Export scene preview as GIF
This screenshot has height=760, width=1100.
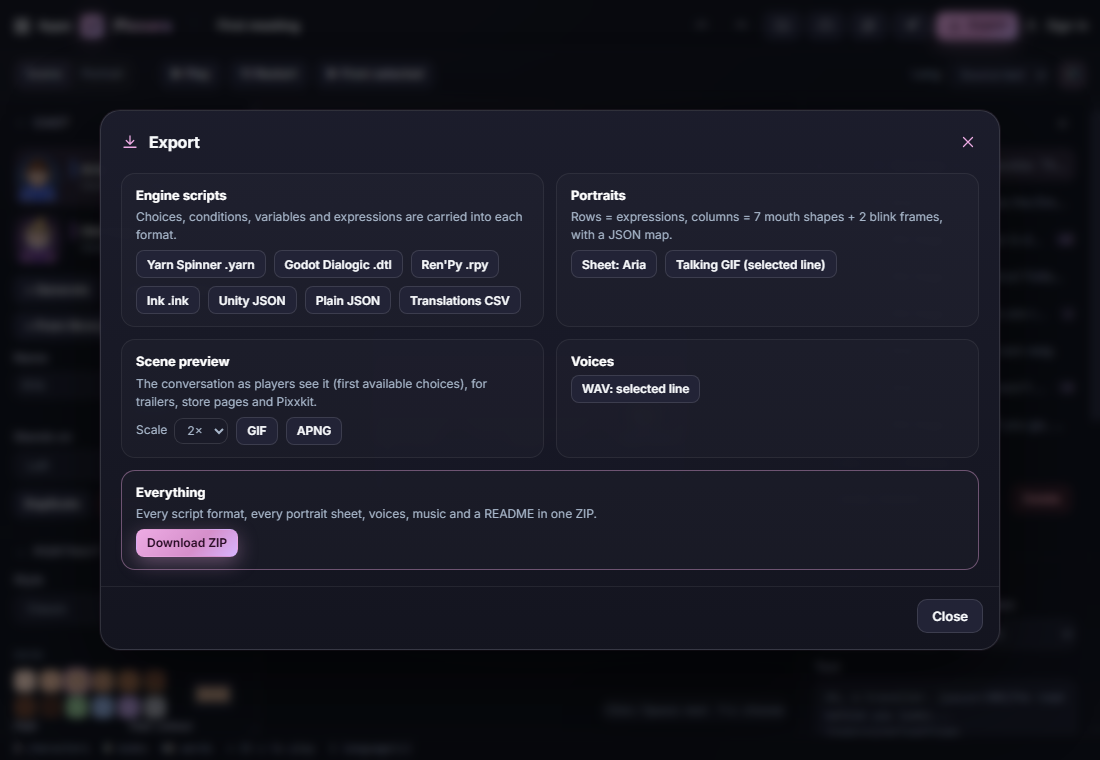click(257, 431)
